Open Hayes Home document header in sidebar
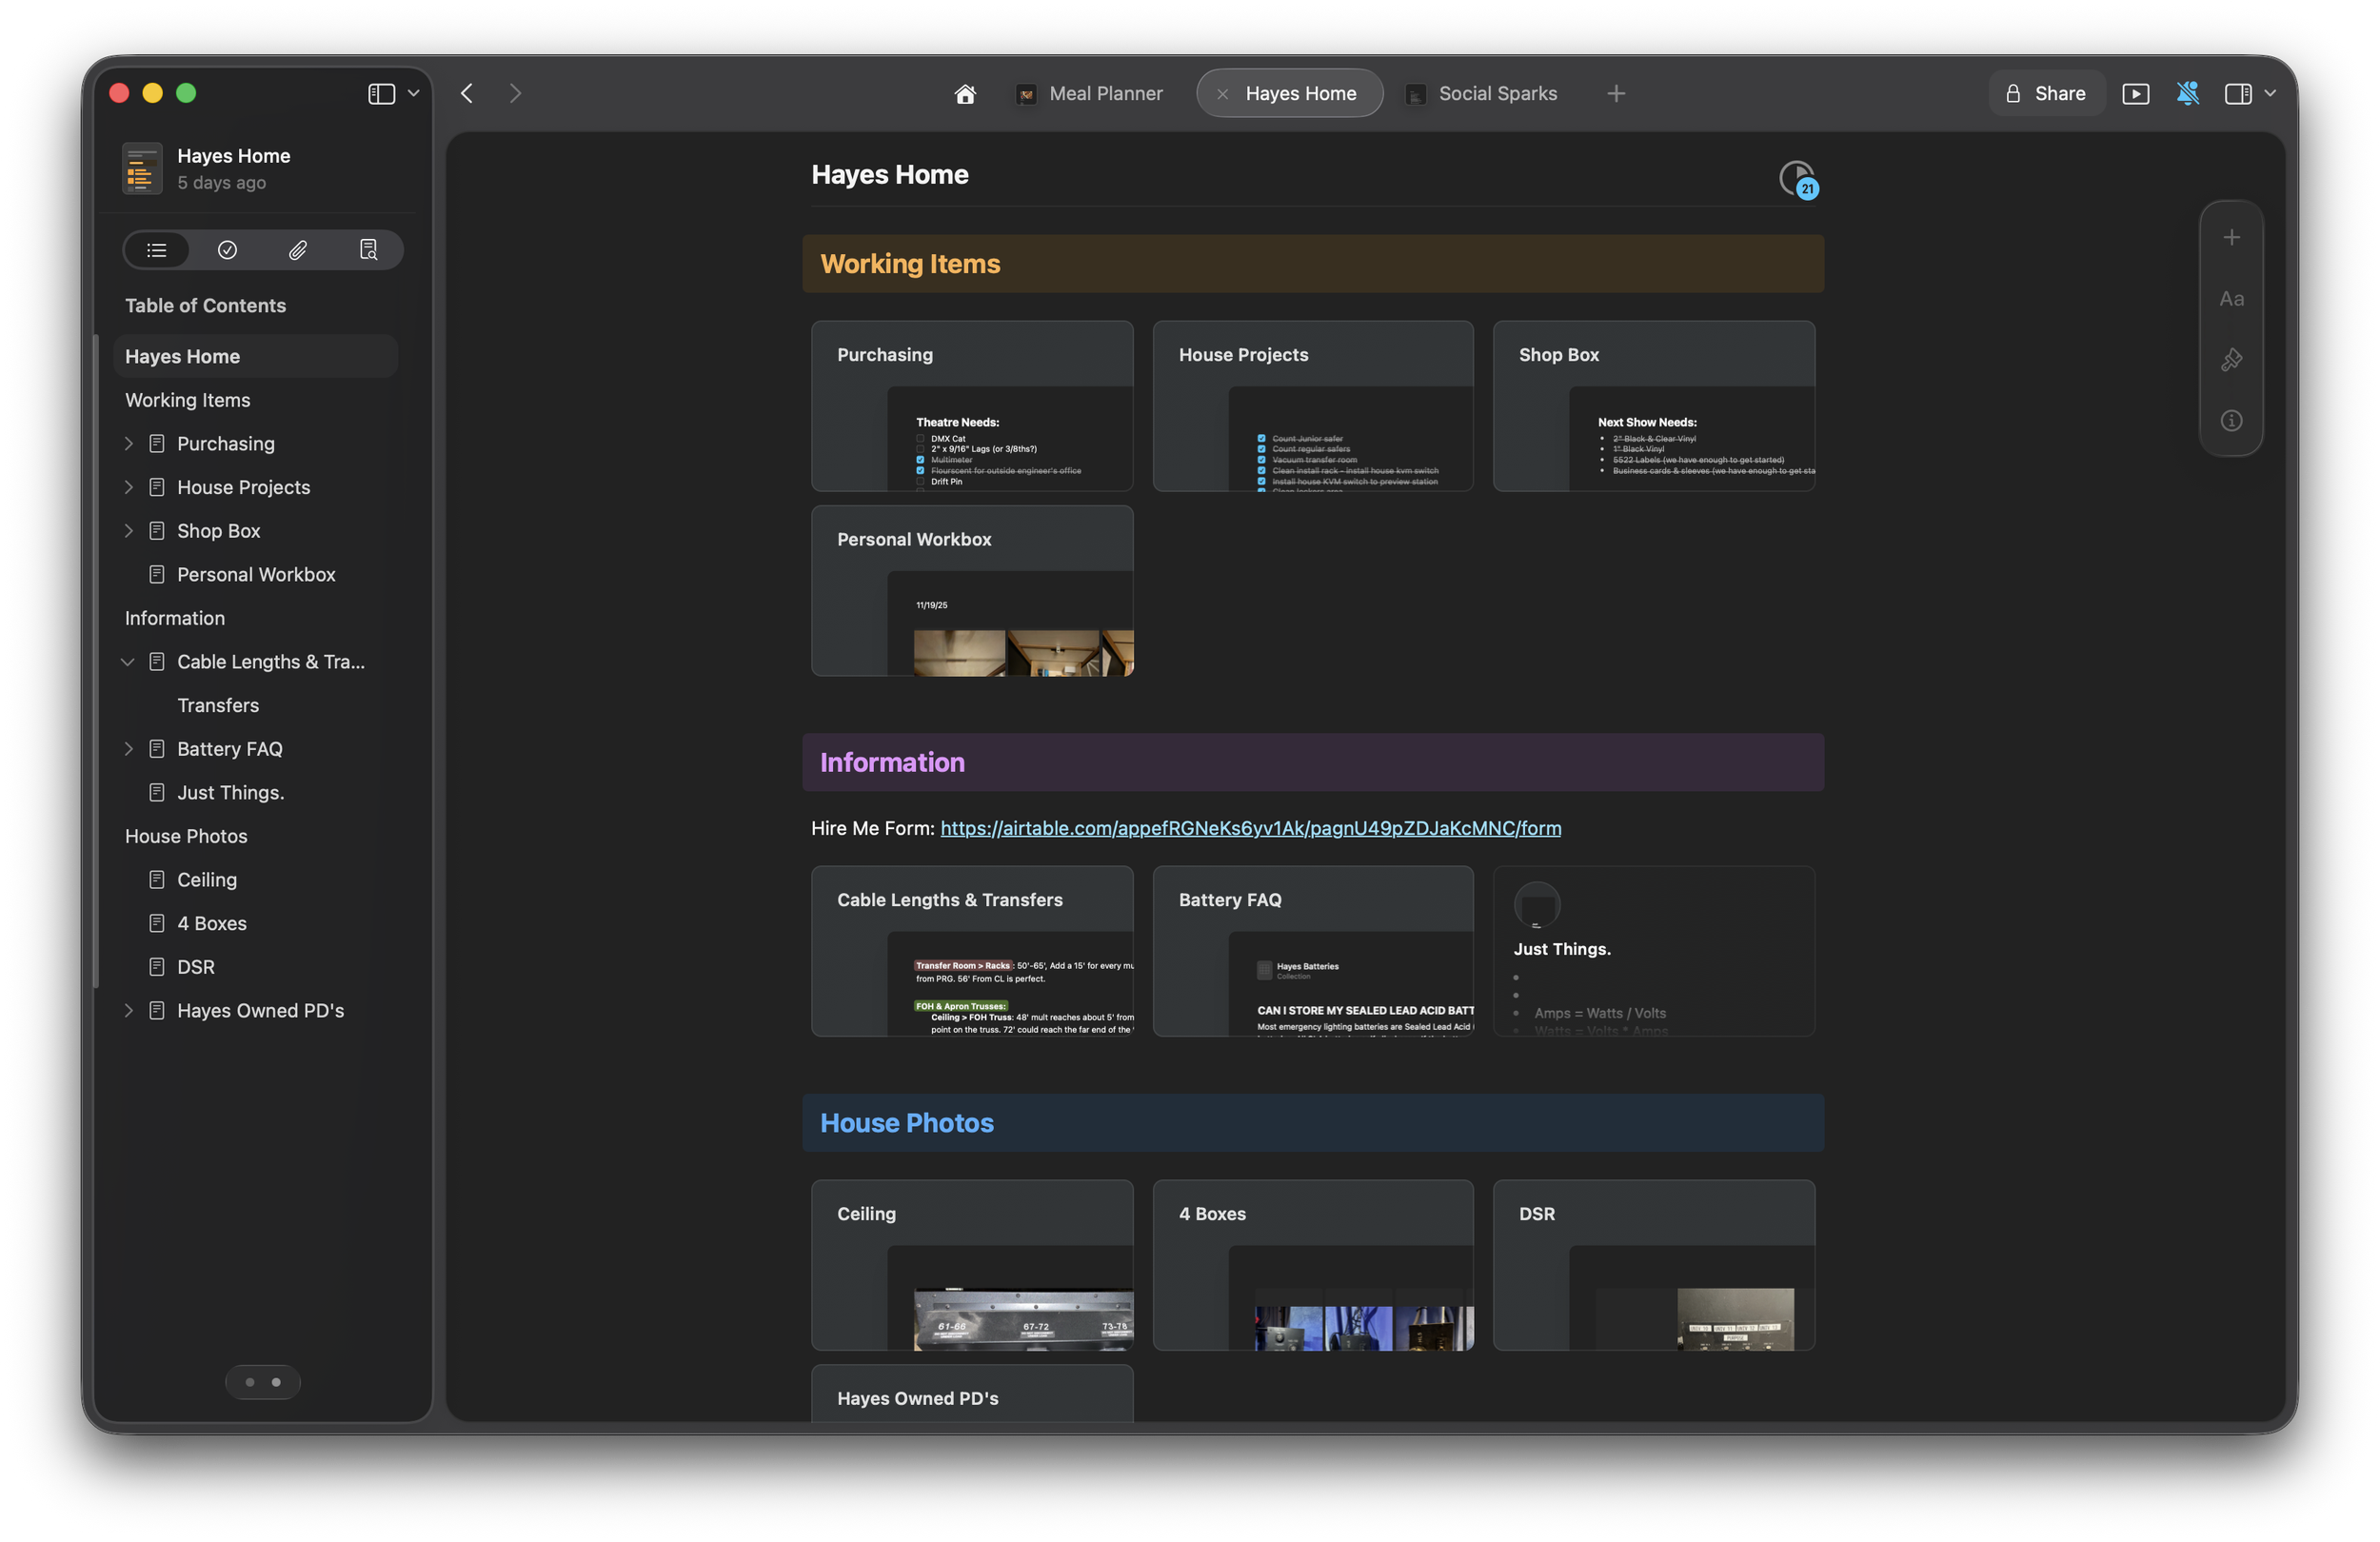The image size is (2380, 1542). pyautogui.click(x=255, y=168)
